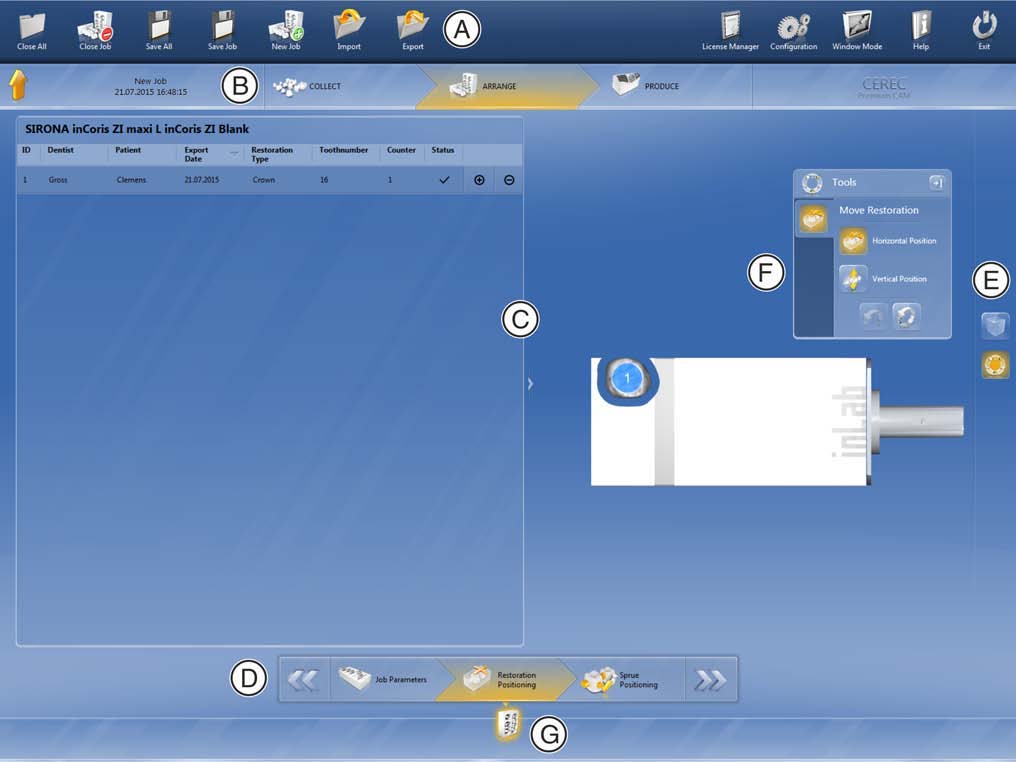Click the Save Job icon
This screenshot has height=762, width=1016.
click(x=222, y=30)
